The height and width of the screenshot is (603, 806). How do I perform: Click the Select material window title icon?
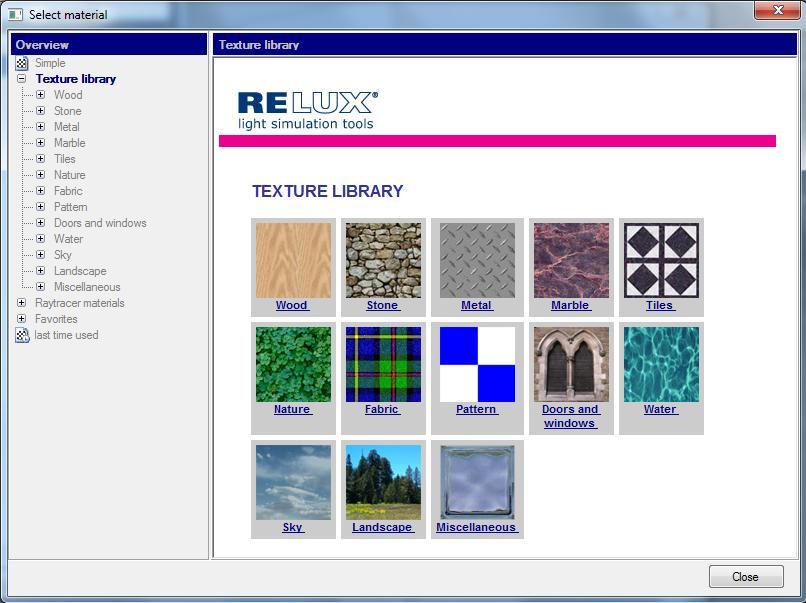[x=15, y=14]
